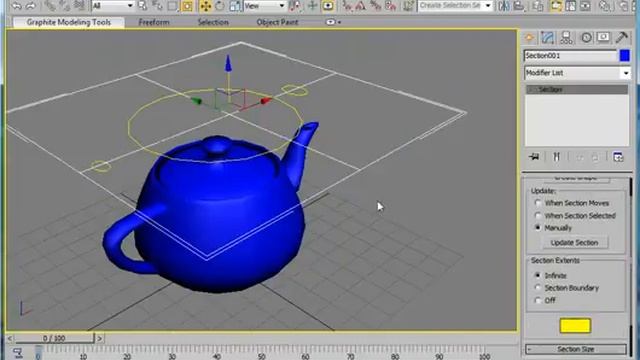Collapse the Section Size rollout
Screen dimensions: 640x360
point(576,349)
